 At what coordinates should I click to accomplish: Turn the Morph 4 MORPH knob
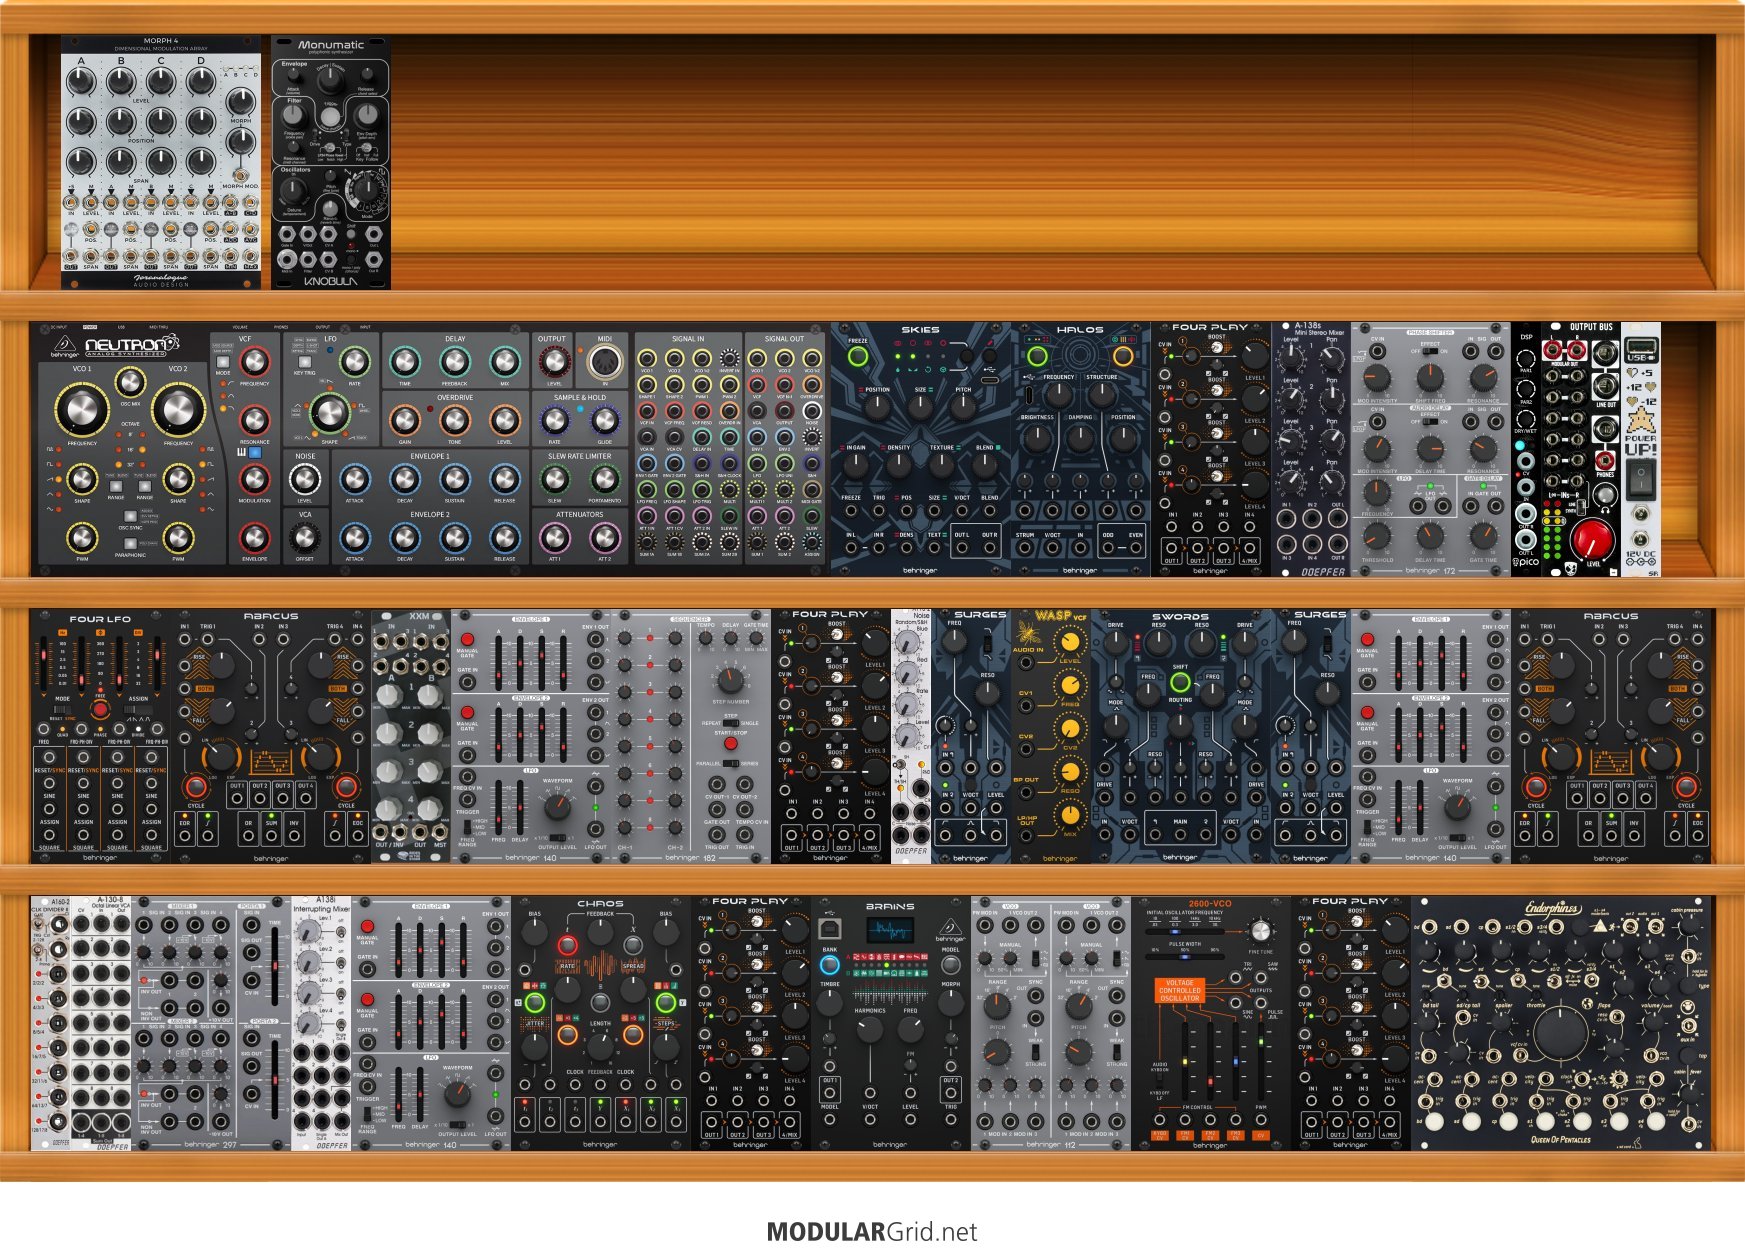click(x=240, y=102)
